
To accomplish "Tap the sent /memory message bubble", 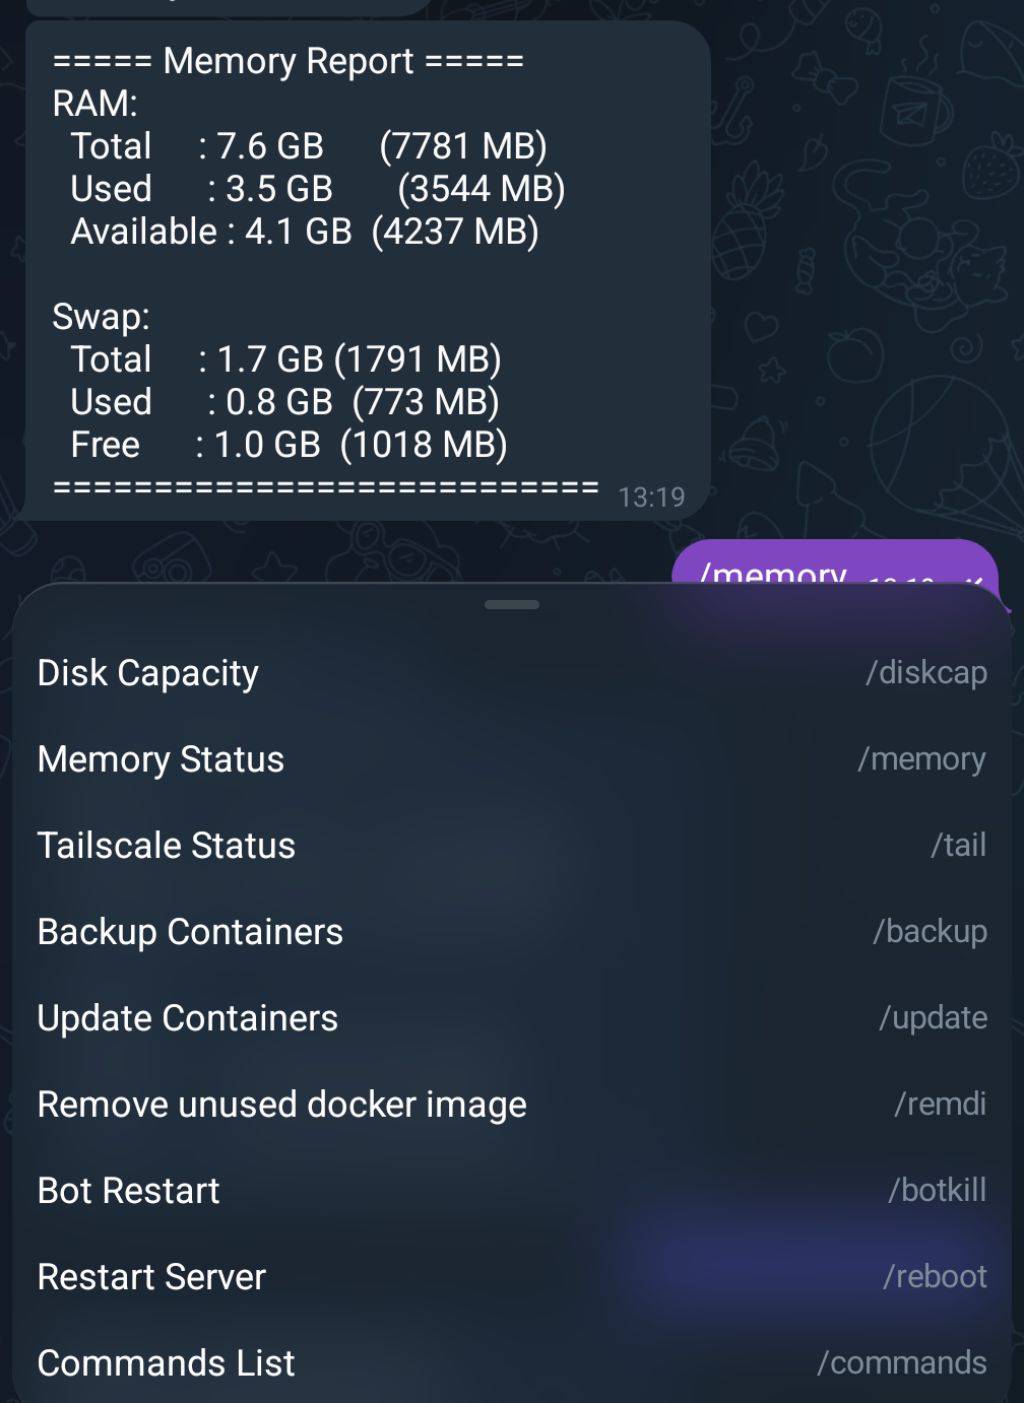I will click(x=834, y=564).
